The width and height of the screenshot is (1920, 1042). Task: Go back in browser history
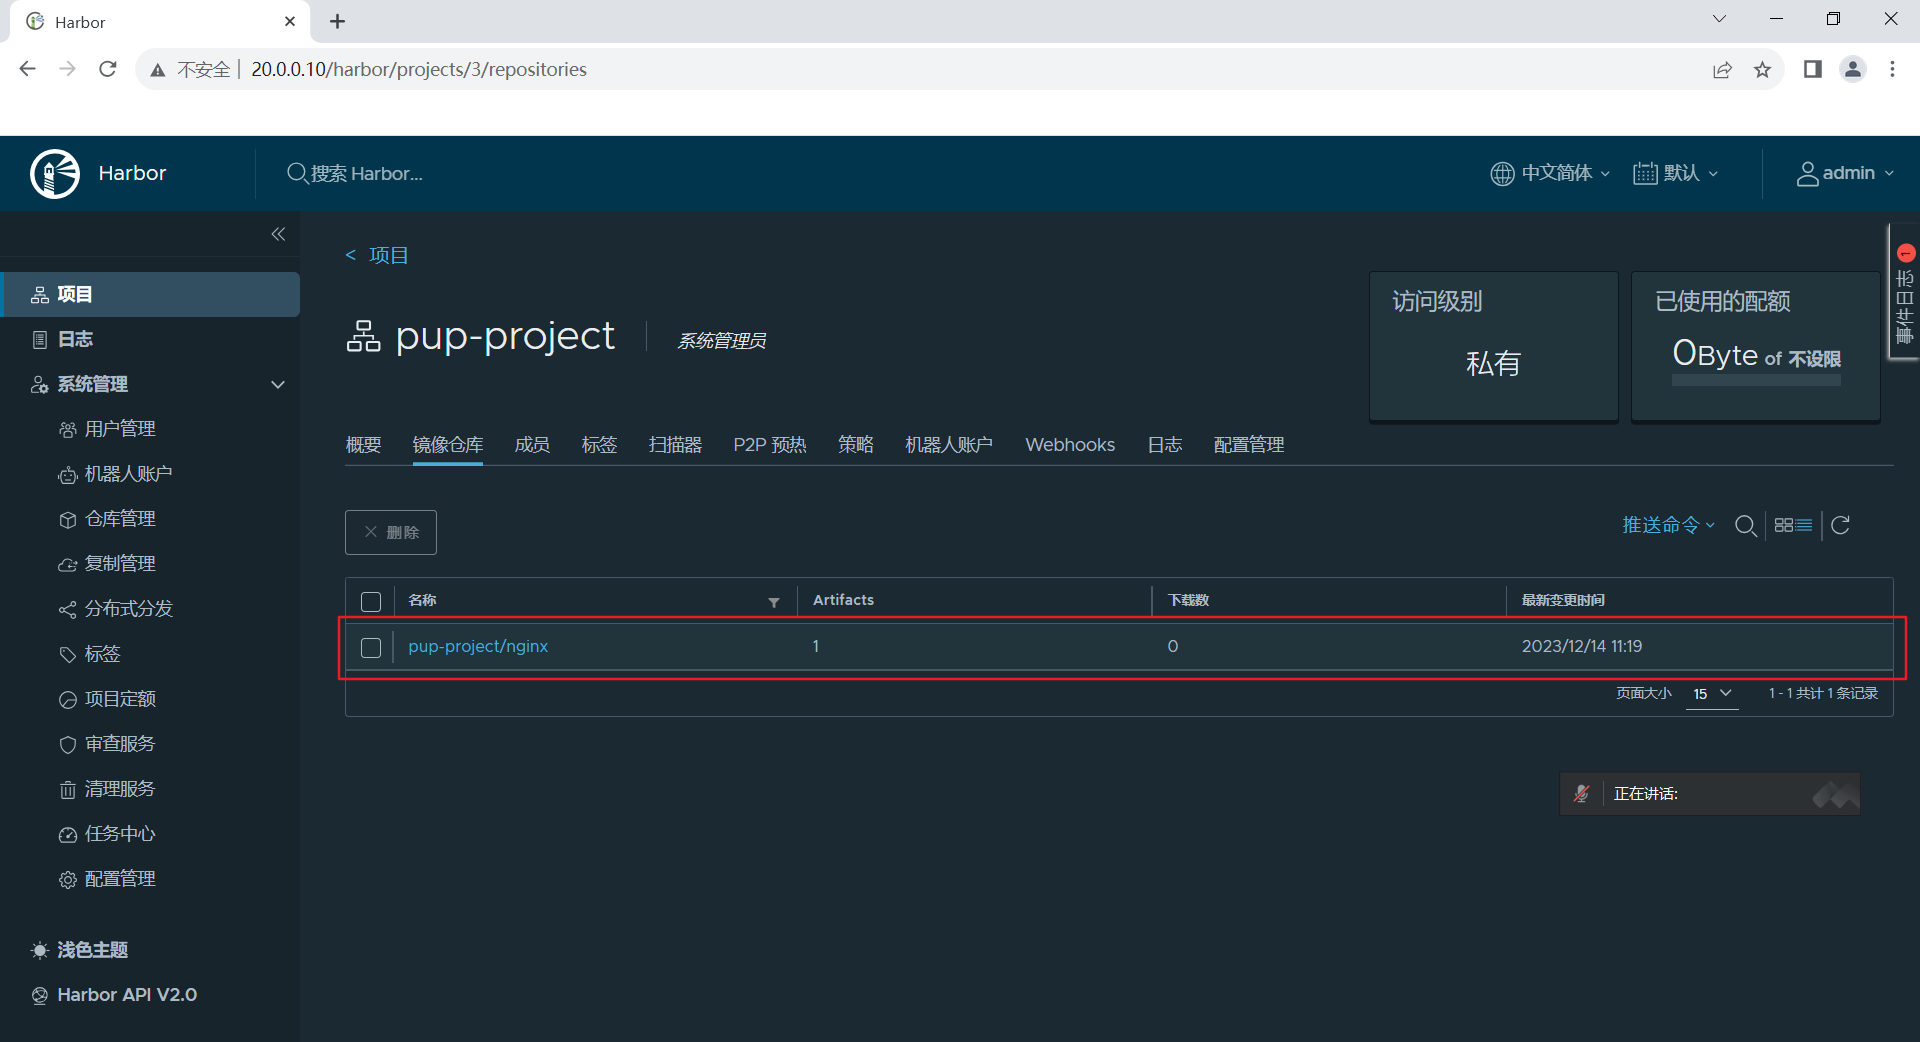coord(28,69)
